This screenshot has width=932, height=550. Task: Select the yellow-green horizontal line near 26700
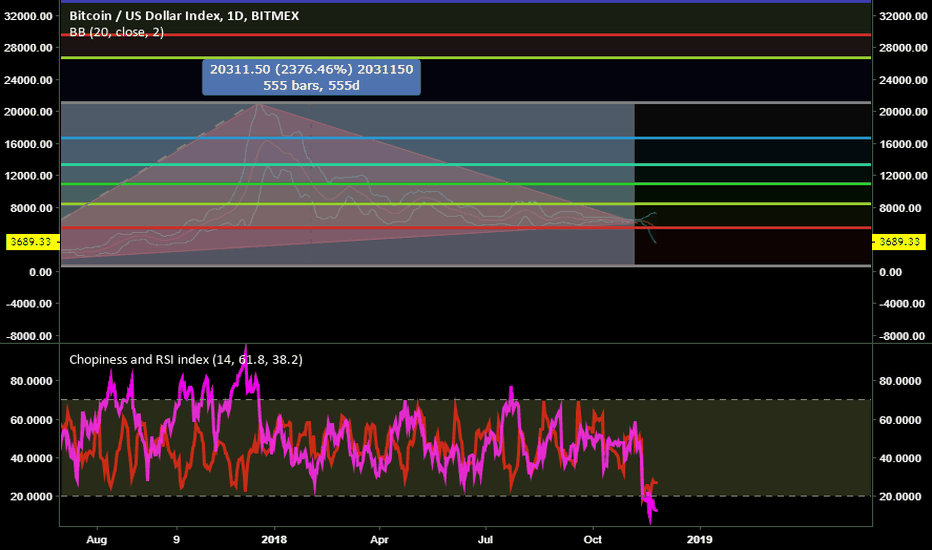[466, 58]
